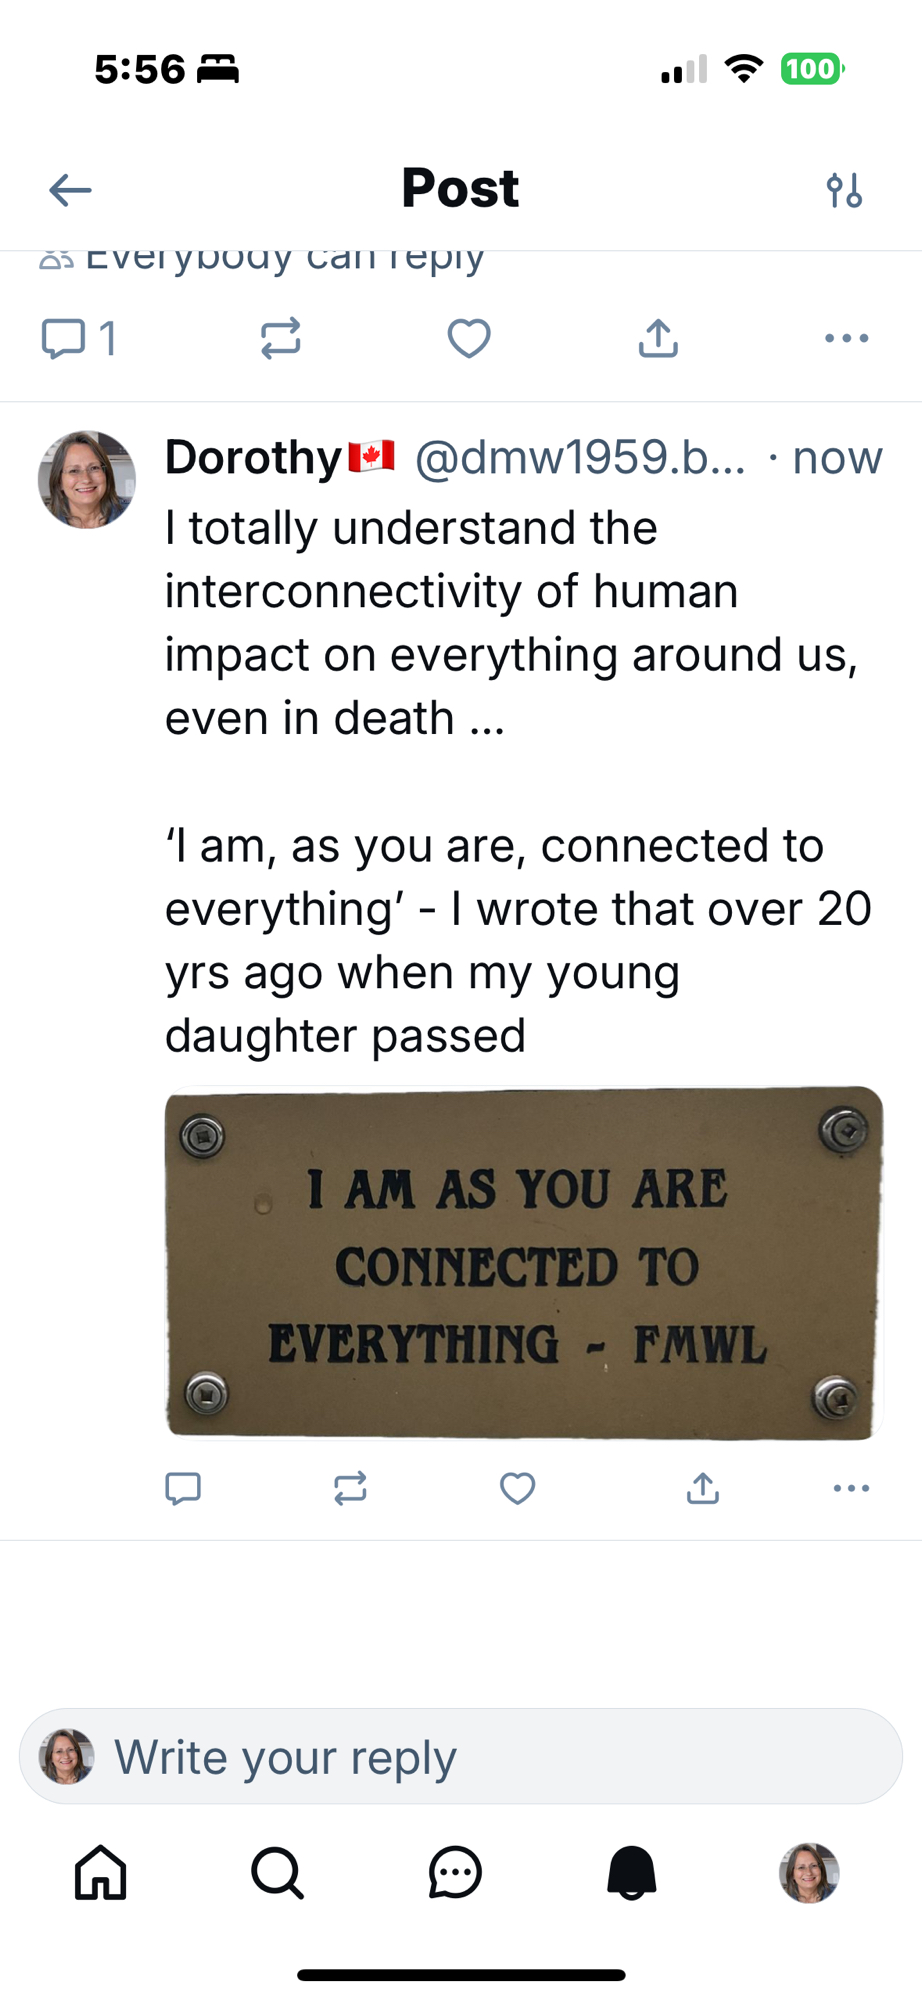The height and width of the screenshot is (2000, 922).
Task: Switch to the Home tab
Action: (x=101, y=1872)
